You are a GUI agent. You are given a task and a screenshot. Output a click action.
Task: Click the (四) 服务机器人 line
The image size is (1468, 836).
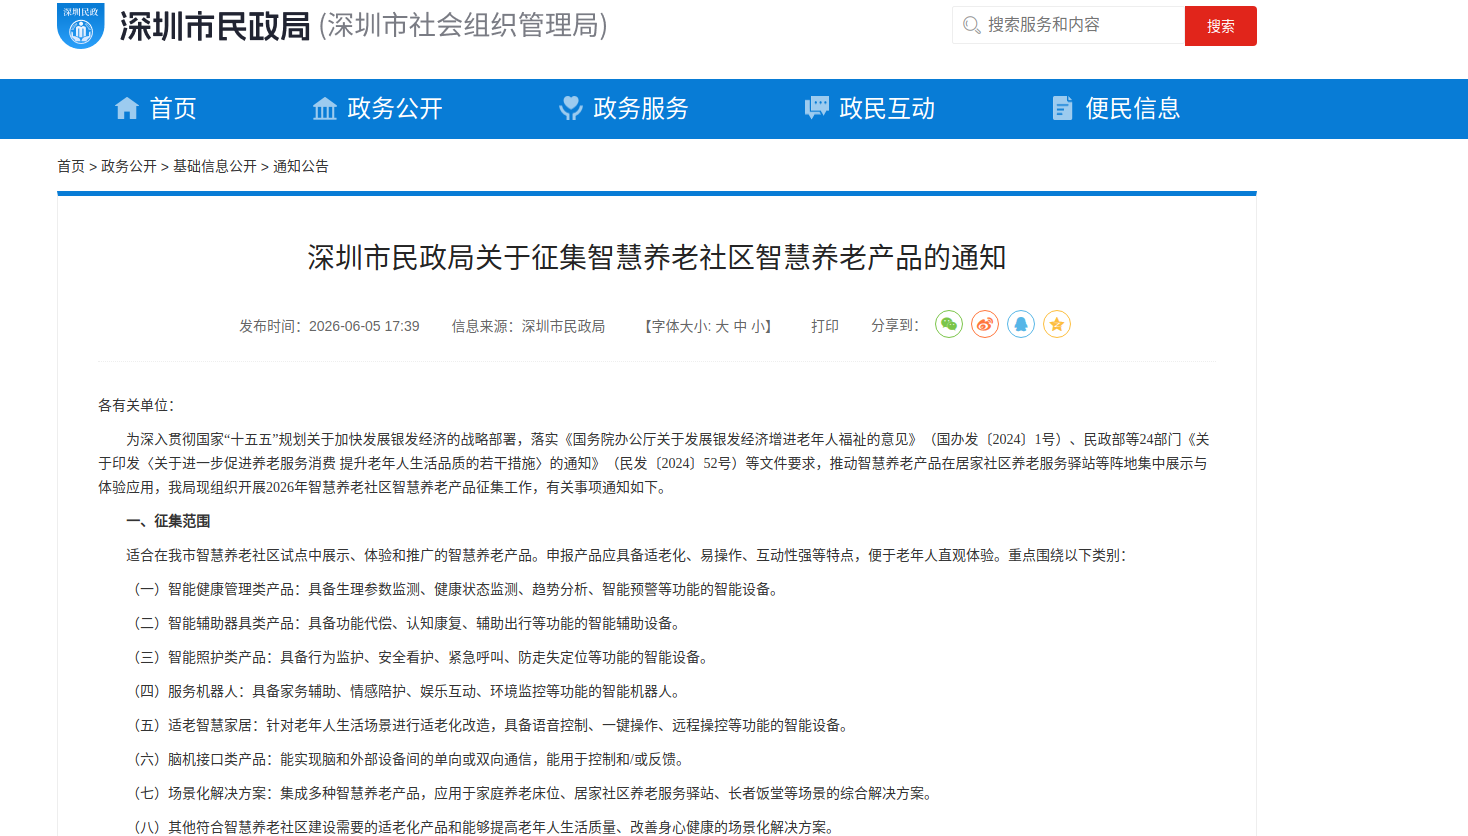[407, 691]
